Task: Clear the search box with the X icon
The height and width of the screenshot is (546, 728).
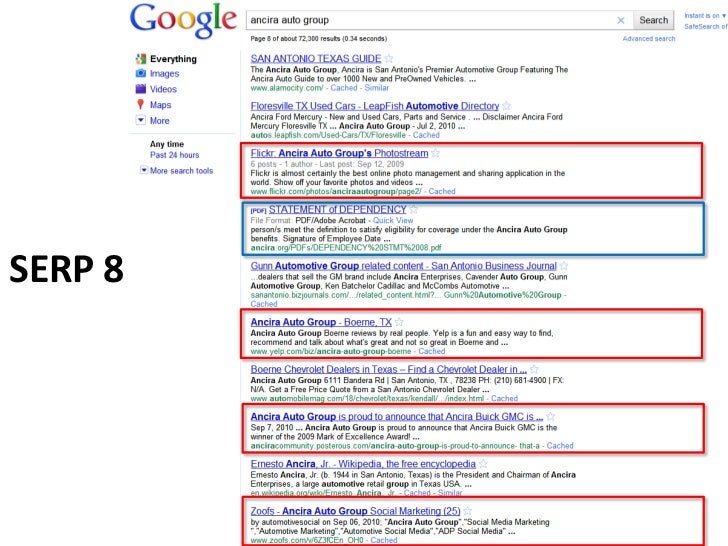Action: [x=621, y=20]
